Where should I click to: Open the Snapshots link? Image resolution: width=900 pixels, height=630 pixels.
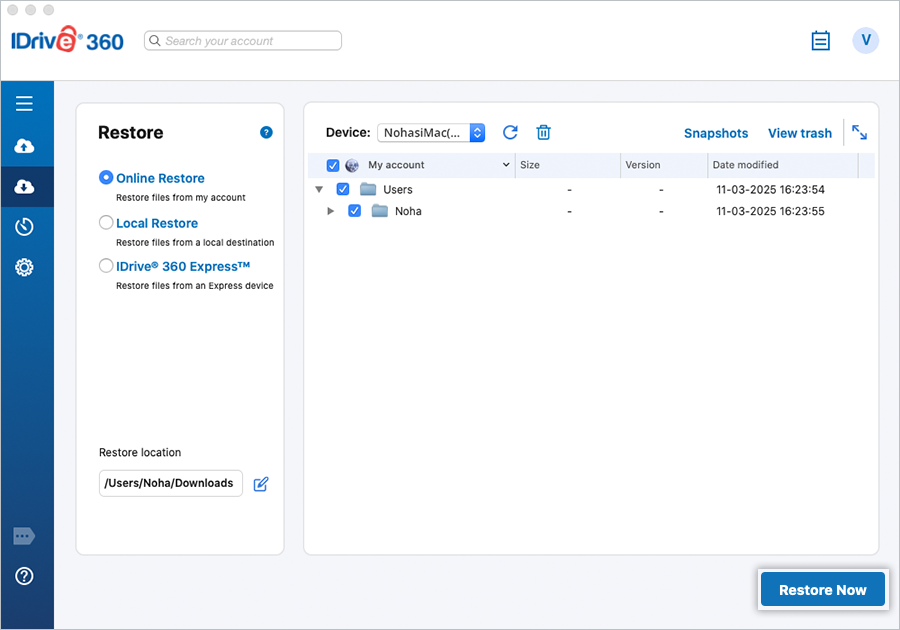tap(716, 133)
